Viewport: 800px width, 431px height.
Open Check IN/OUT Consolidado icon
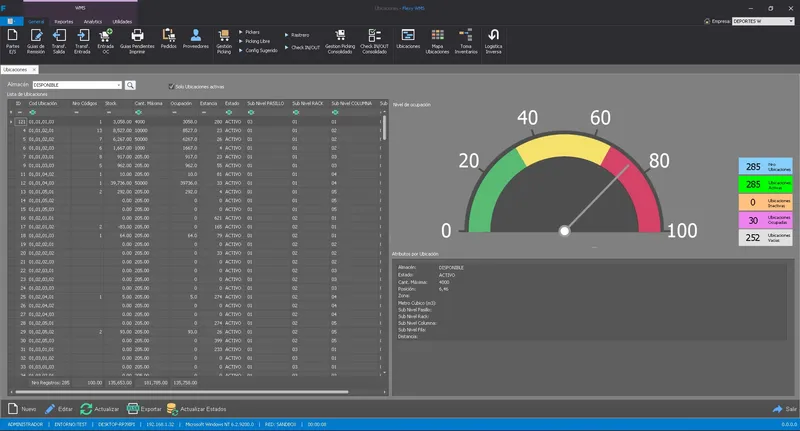pos(374,36)
